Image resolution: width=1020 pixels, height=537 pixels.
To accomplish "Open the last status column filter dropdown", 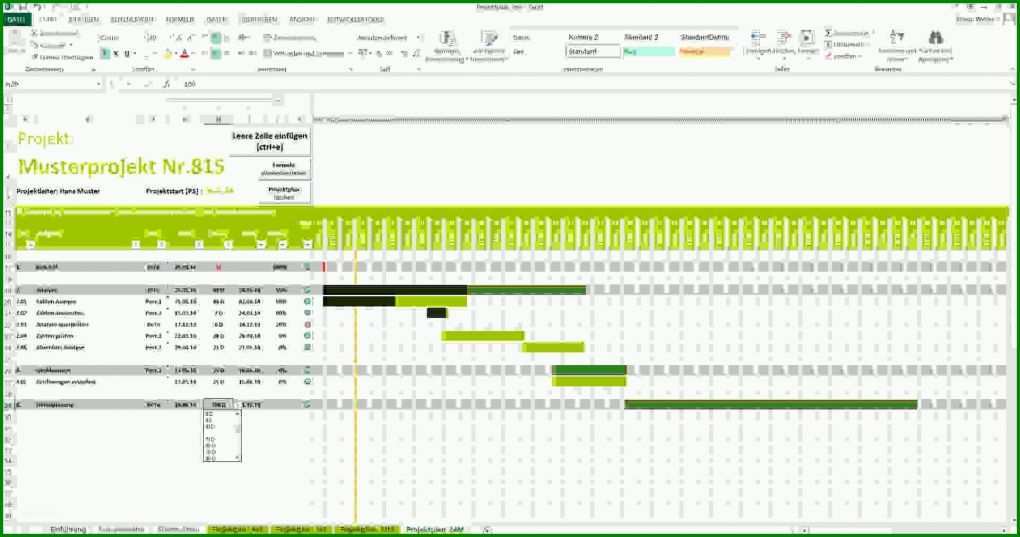I will pyautogui.click(x=307, y=244).
